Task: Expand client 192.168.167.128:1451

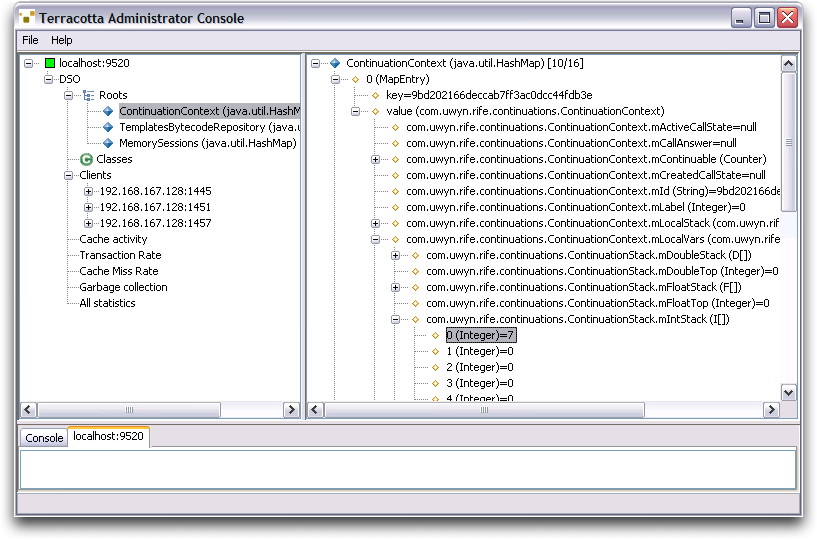Action: (x=89, y=207)
